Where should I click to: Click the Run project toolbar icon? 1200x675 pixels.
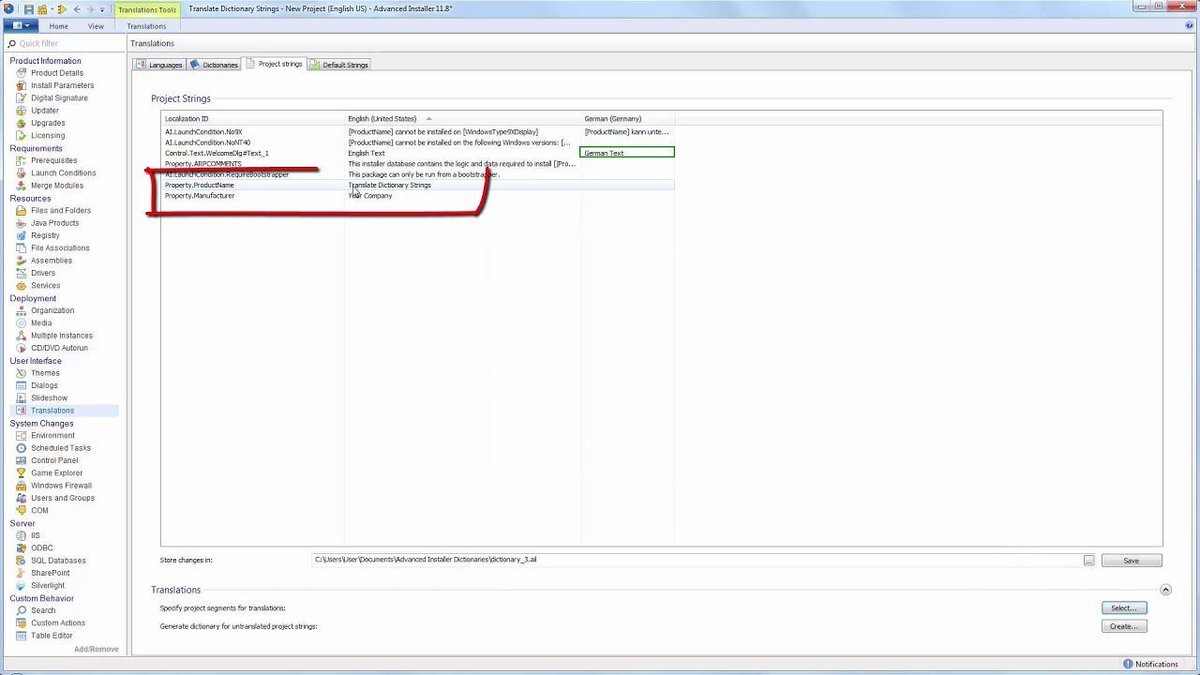click(62, 9)
